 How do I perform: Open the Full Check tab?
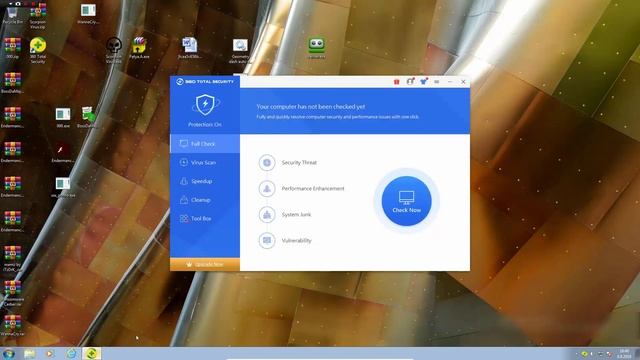(204, 144)
